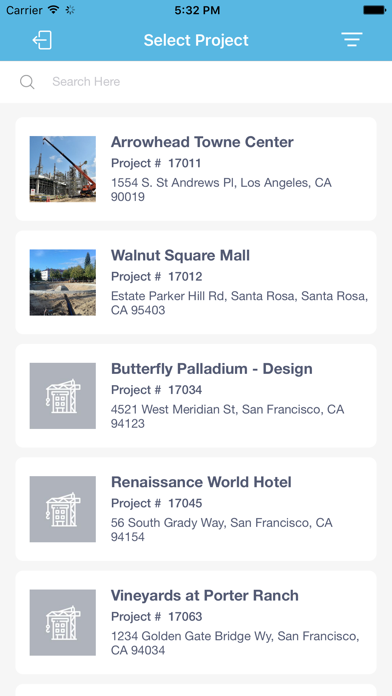Tap the Wi-Fi status icon
This screenshot has width=392, height=696.
(54, 10)
